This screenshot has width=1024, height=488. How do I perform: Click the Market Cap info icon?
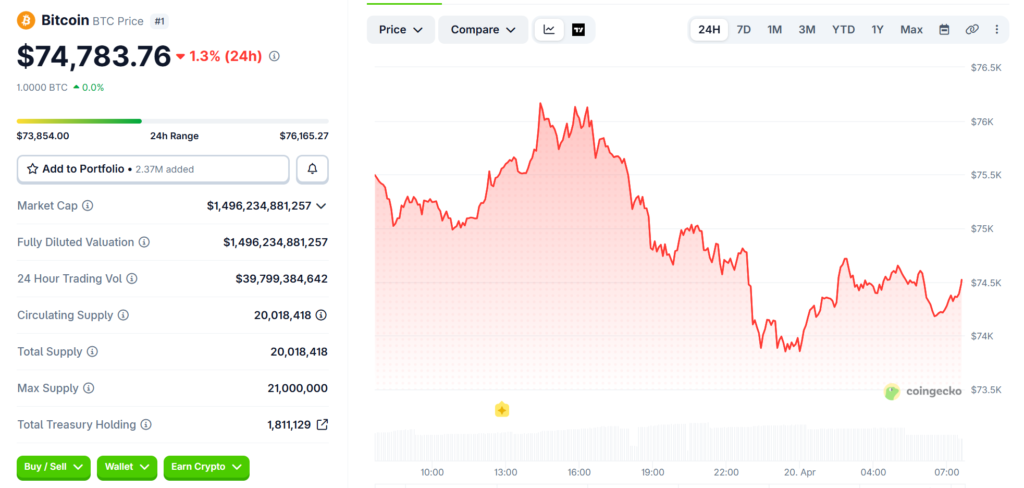point(88,206)
